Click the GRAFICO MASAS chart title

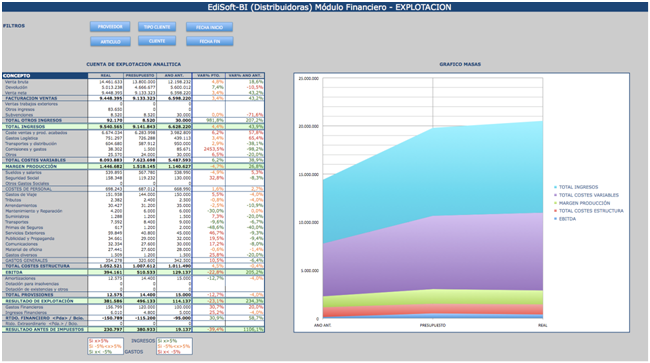(460, 64)
